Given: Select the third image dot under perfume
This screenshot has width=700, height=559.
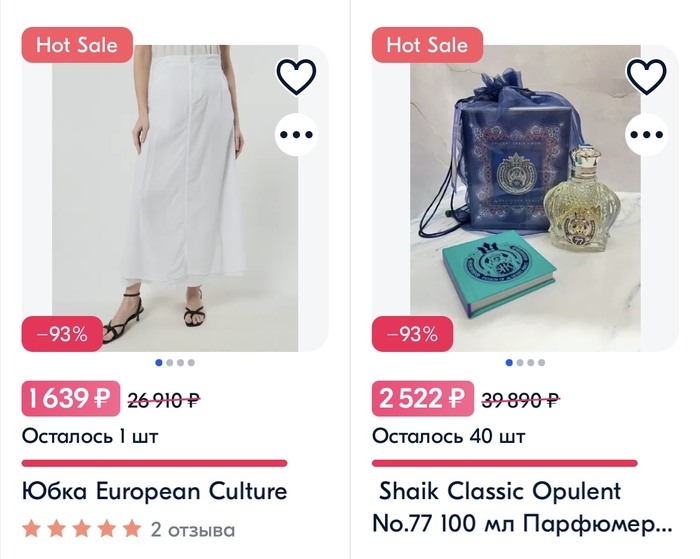Looking at the screenshot, I should pyautogui.click(x=531, y=363).
